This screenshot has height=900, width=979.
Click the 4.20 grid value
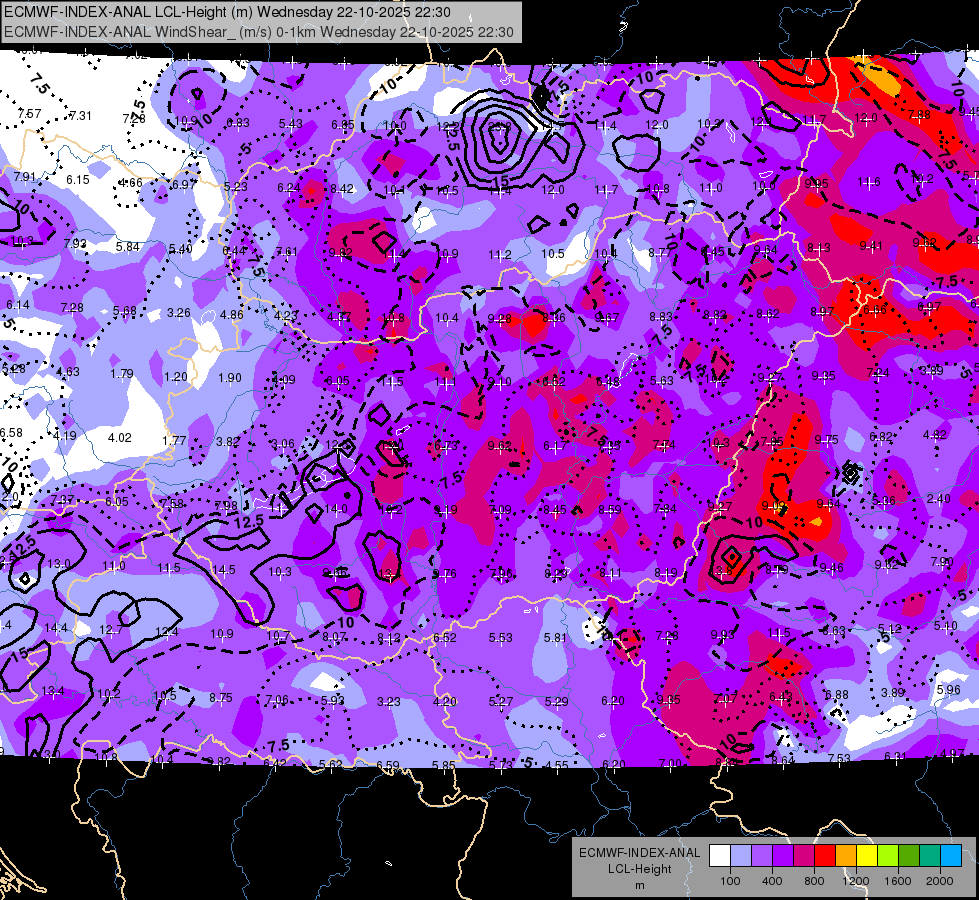pos(445,701)
